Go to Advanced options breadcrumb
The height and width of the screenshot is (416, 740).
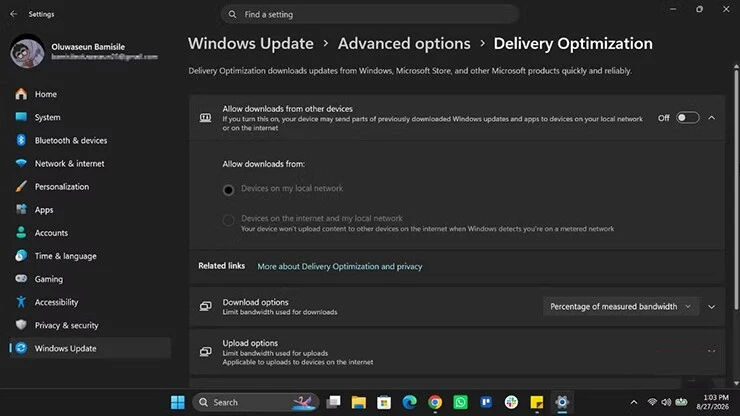pyautogui.click(x=404, y=43)
